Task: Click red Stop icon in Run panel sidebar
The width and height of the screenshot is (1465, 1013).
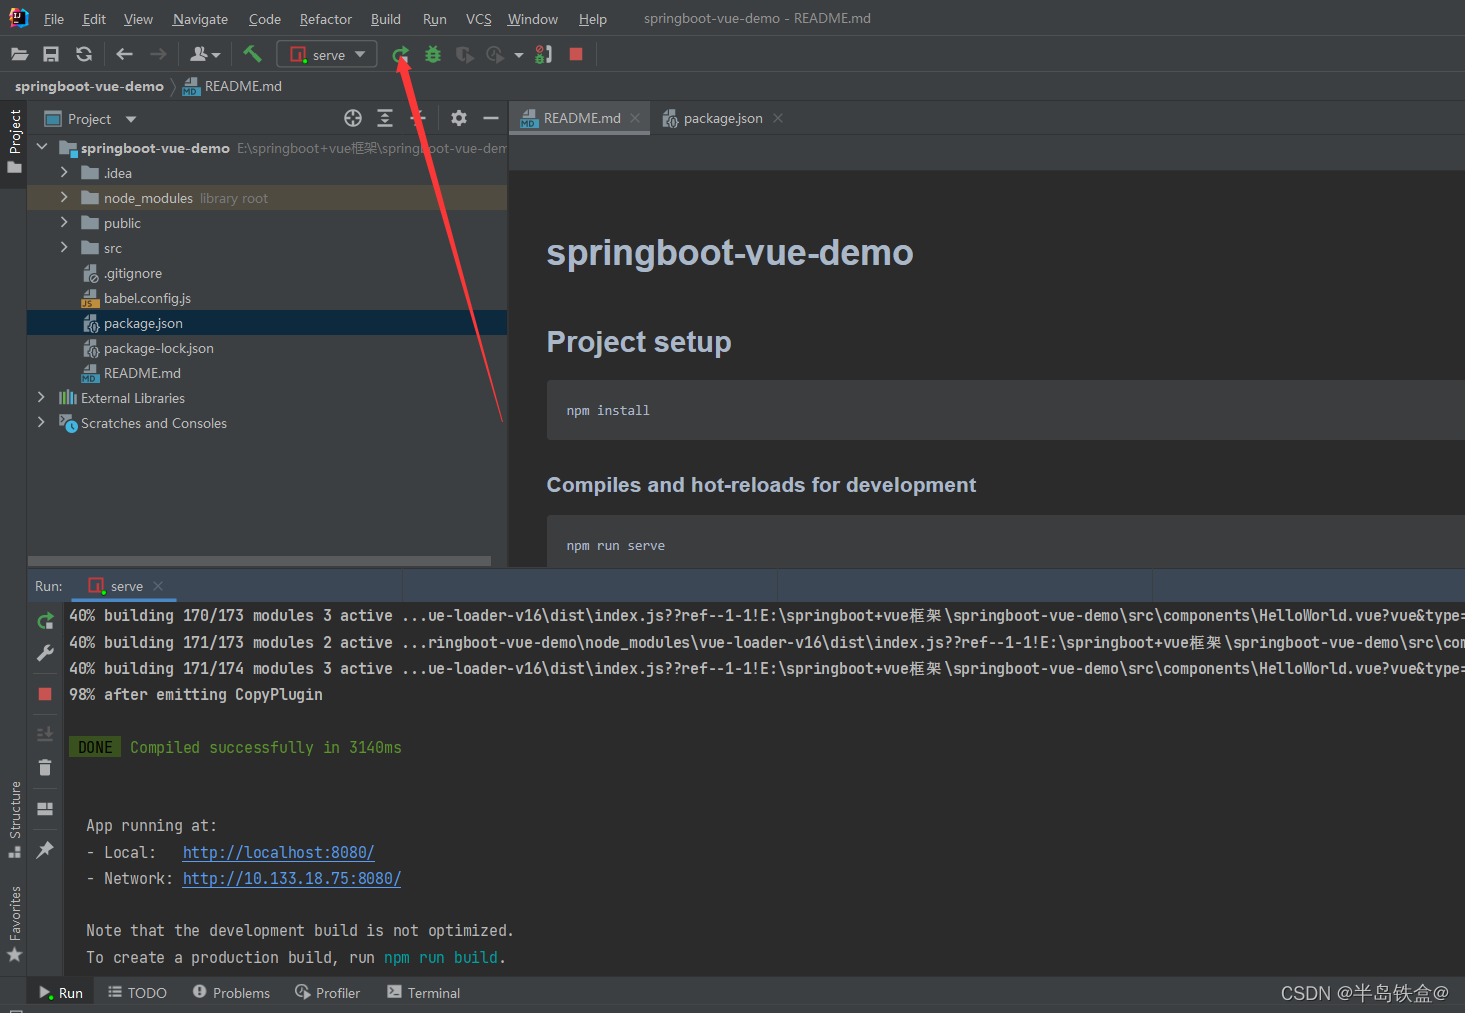Action: pyautogui.click(x=45, y=694)
